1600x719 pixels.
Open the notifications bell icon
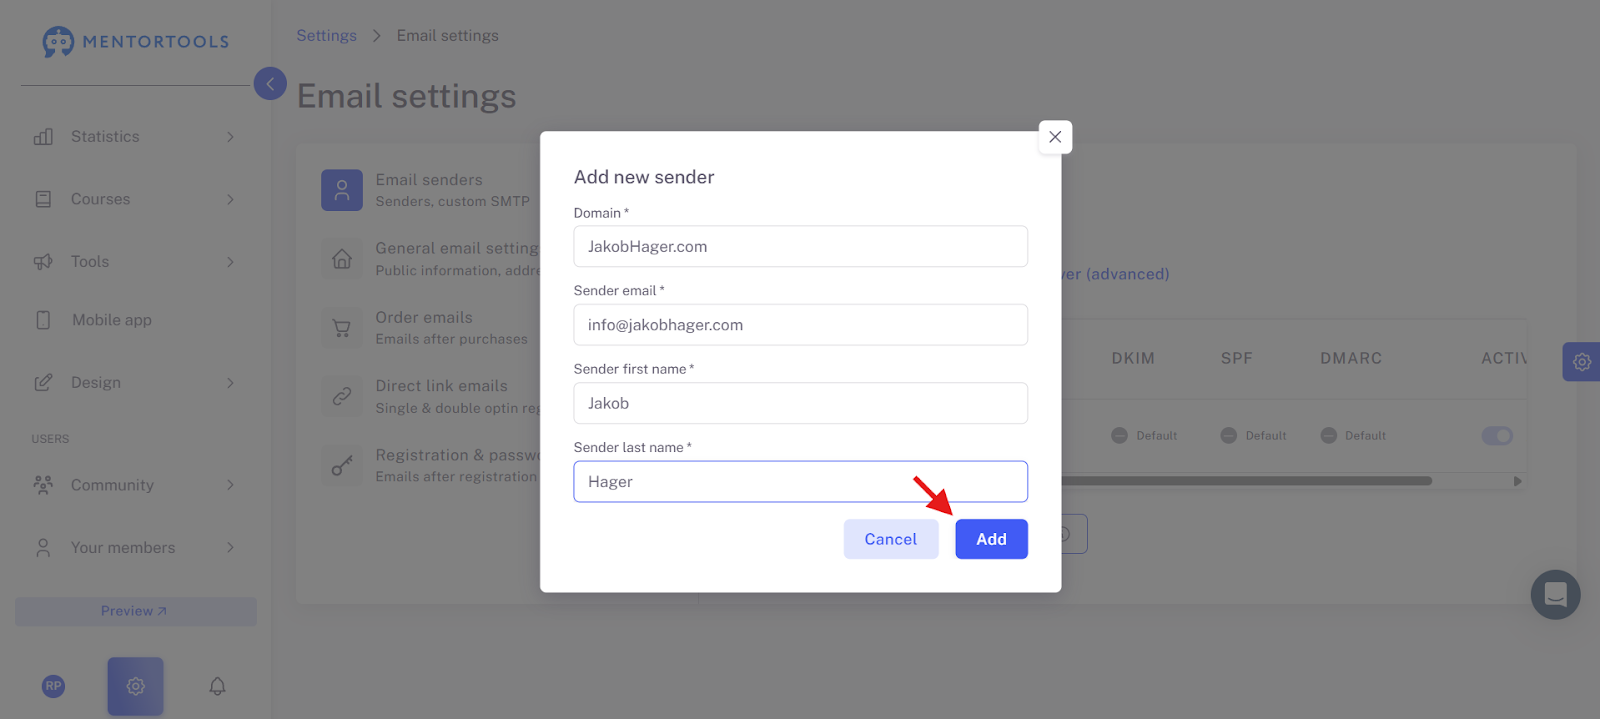pyautogui.click(x=217, y=686)
